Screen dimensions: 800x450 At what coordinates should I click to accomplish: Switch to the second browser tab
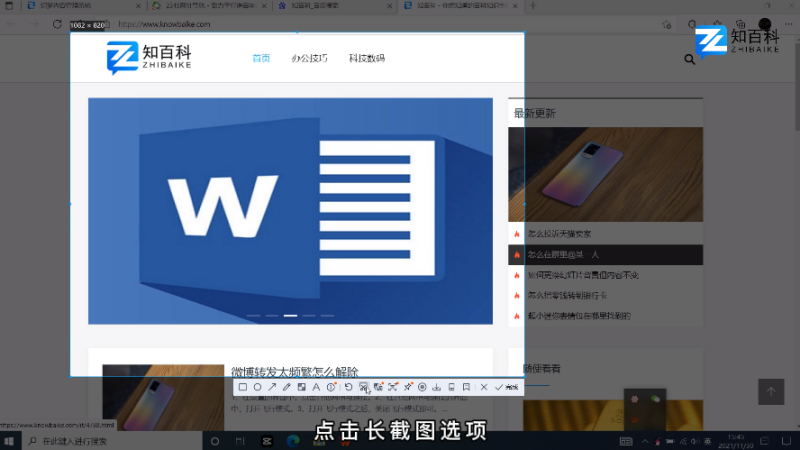click(x=209, y=6)
